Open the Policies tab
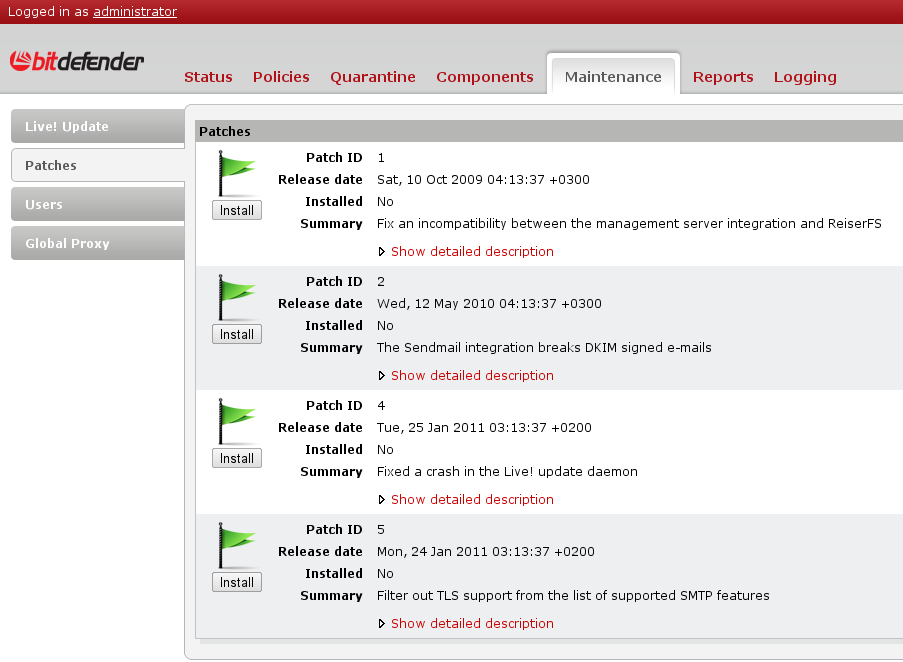Viewport: 903px width, 662px height. [x=281, y=77]
